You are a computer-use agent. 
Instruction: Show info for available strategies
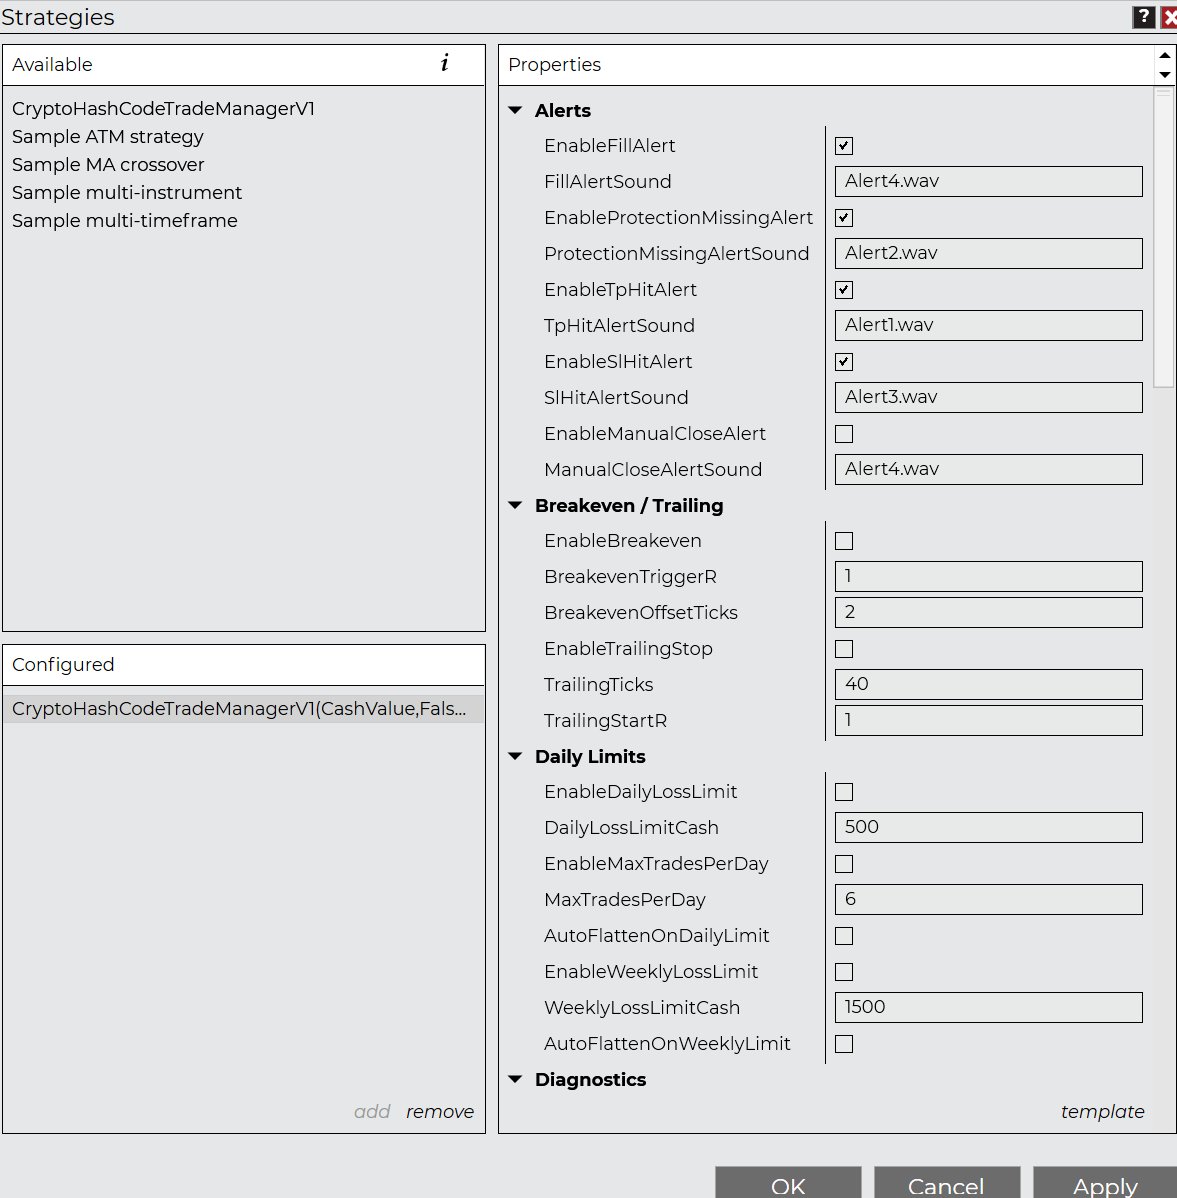[445, 63]
